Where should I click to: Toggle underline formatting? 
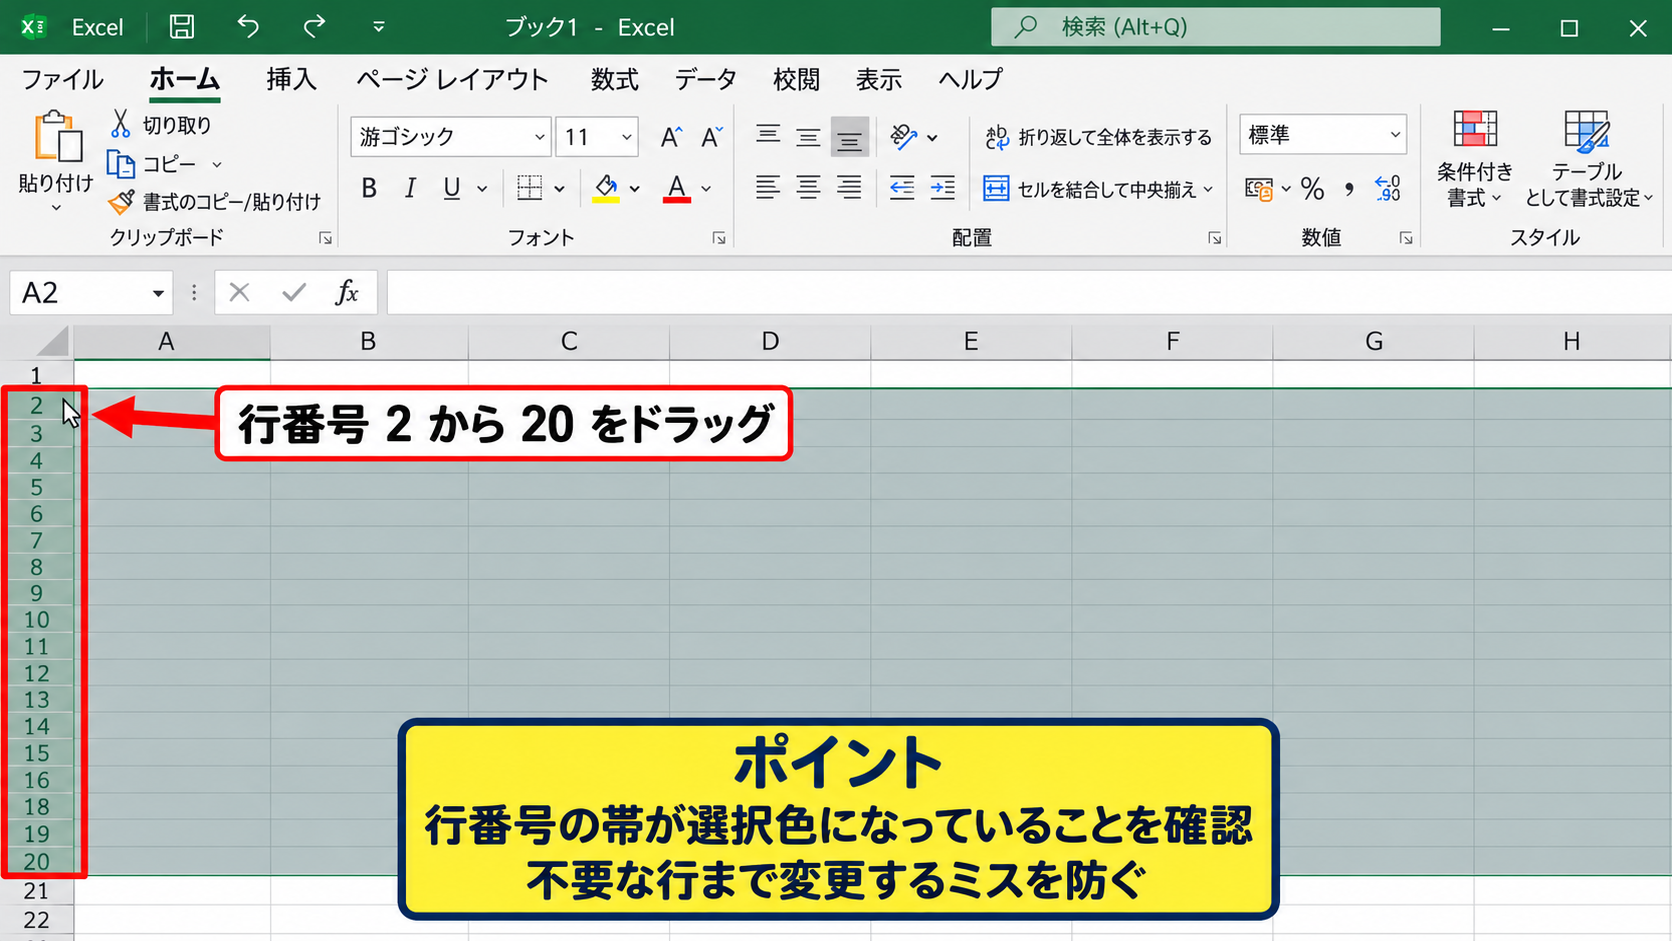click(452, 188)
